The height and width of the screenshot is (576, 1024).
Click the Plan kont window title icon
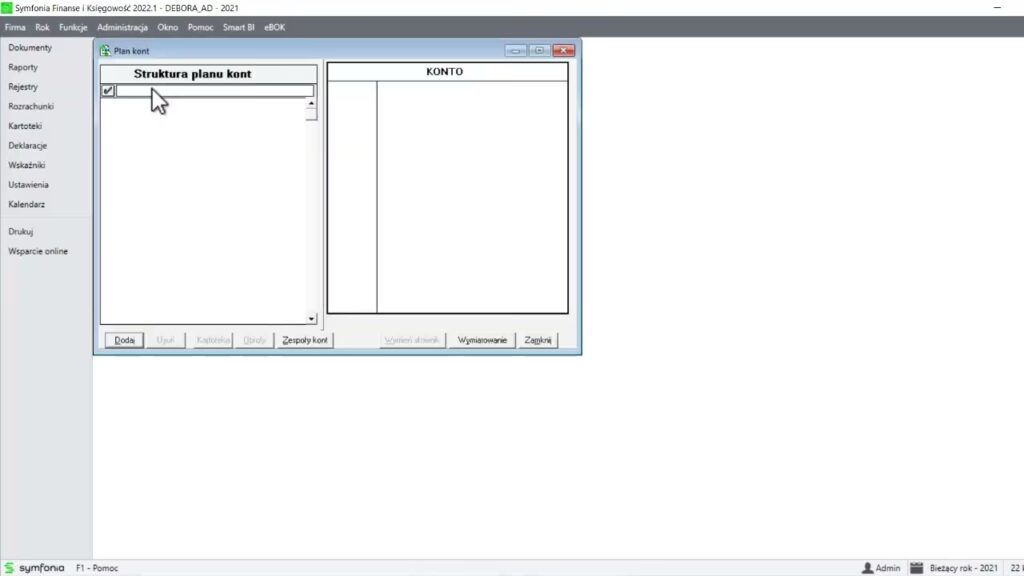click(105, 51)
